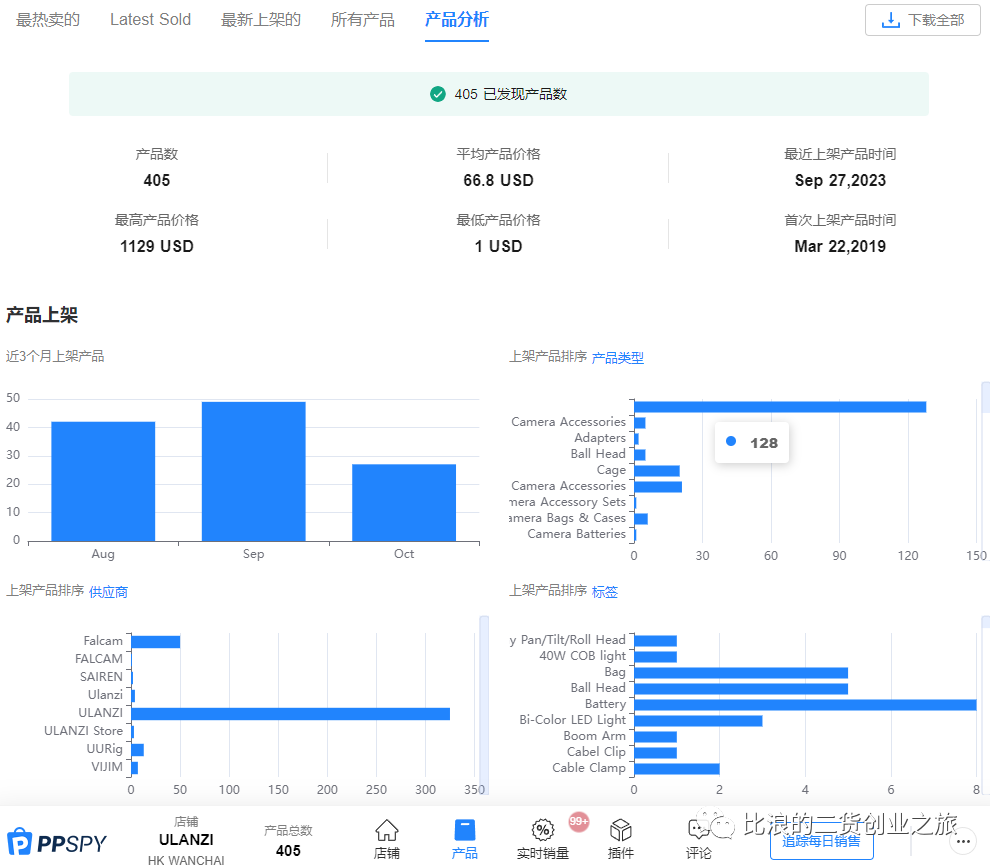This screenshot has width=990, height=868.
Task: Click the product type chart scrollbar
Action: (x=986, y=397)
